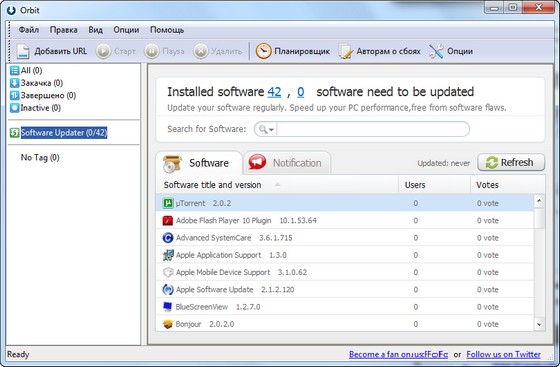This screenshot has height=367, width=560.
Task: Click the Refresh button
Action: [511, 162]
